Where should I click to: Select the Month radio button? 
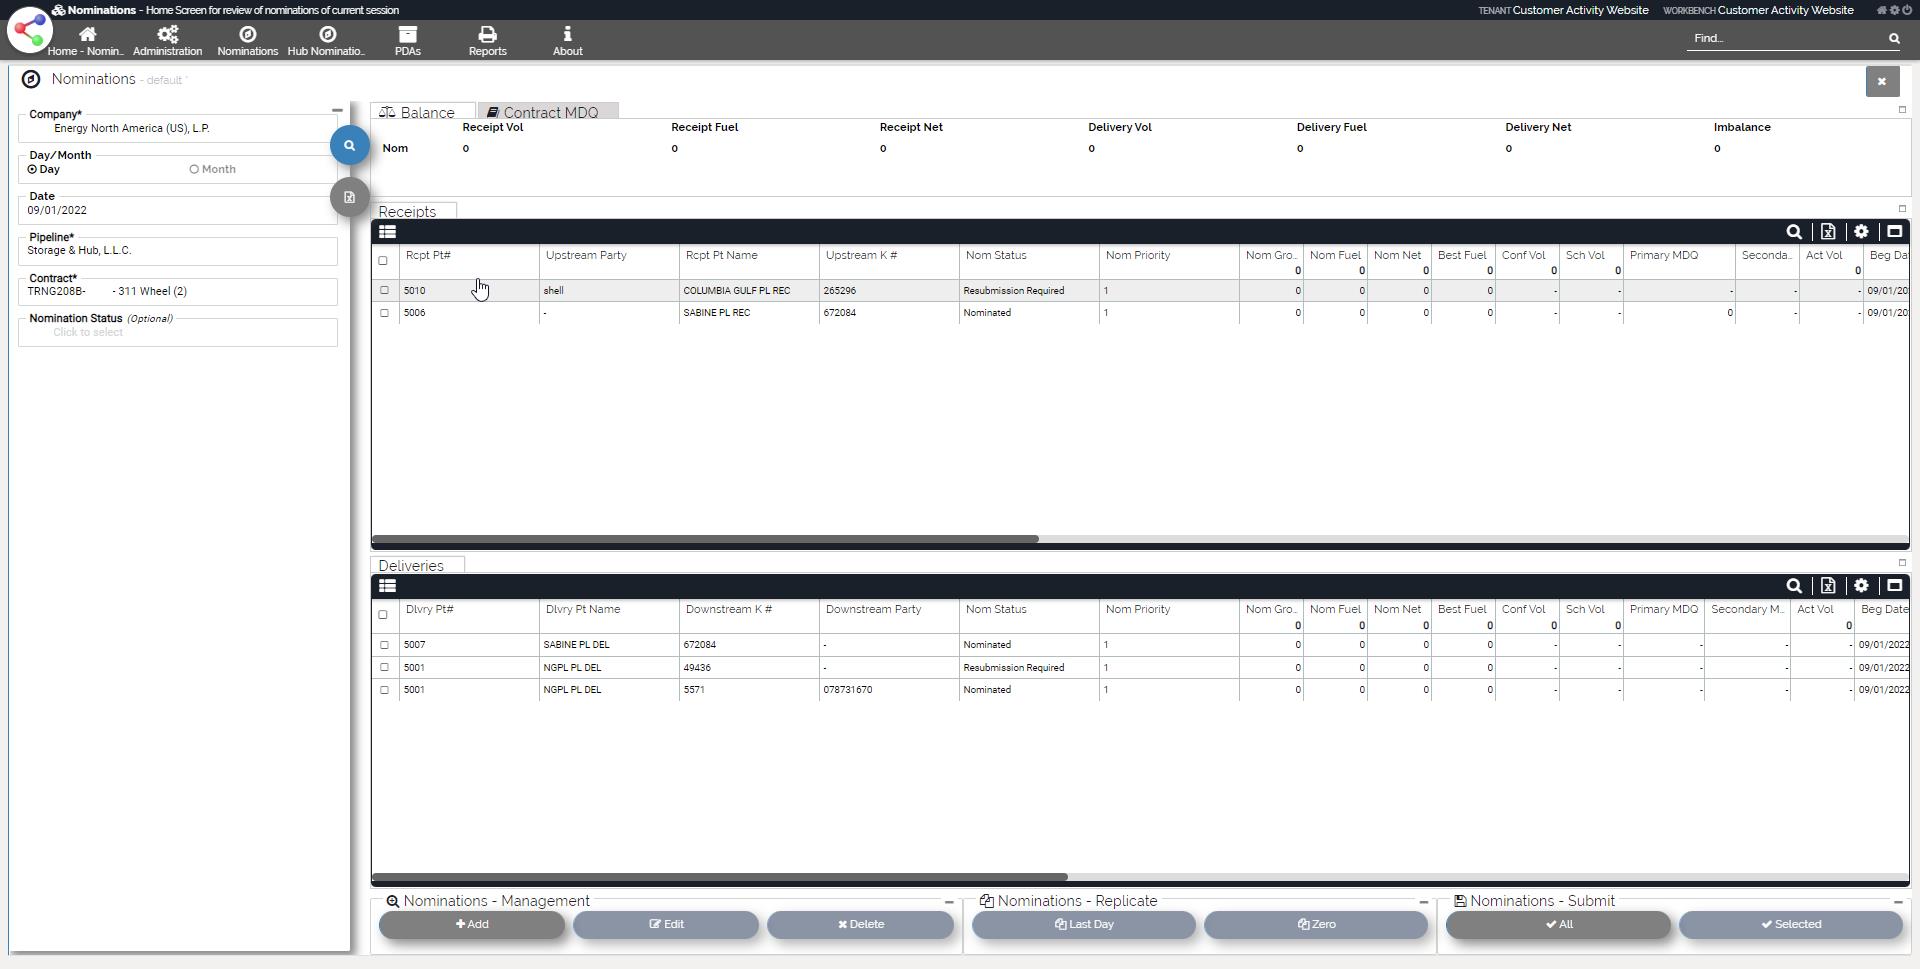tap(194, 170)
